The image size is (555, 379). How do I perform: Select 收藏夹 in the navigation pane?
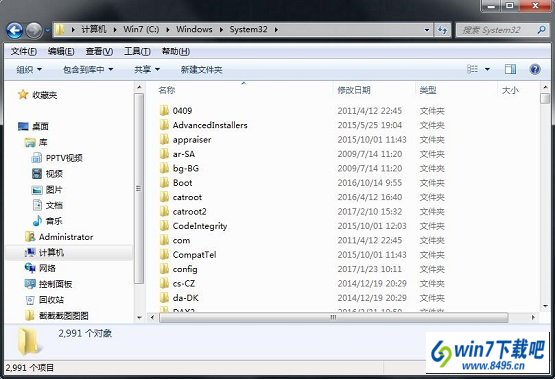(38, 95)
